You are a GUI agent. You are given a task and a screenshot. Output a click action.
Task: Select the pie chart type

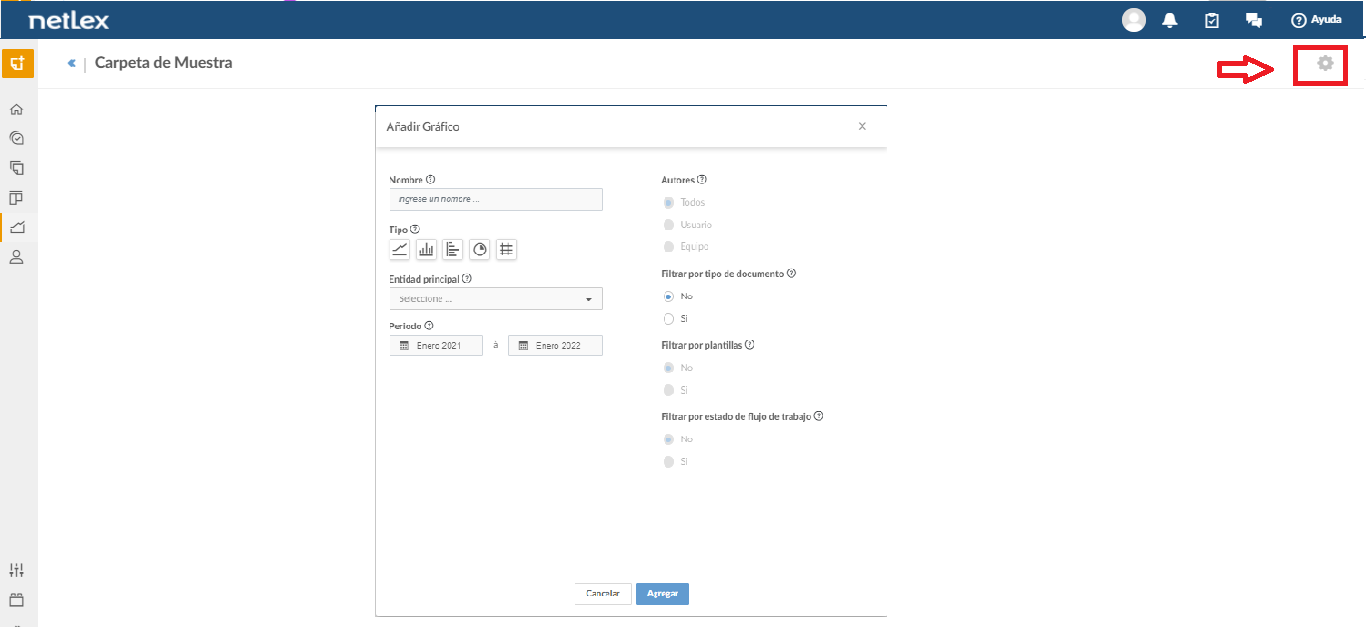pos(480,249)
